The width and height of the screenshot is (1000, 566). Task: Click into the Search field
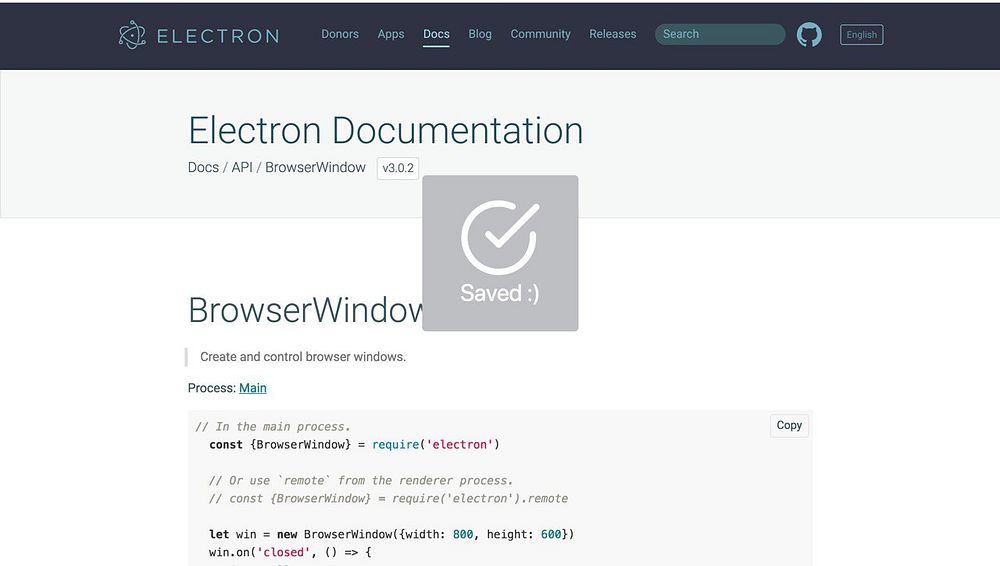pos(720,34)
